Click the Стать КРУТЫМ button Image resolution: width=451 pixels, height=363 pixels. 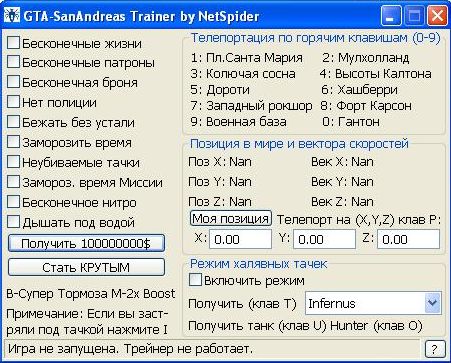86,267
